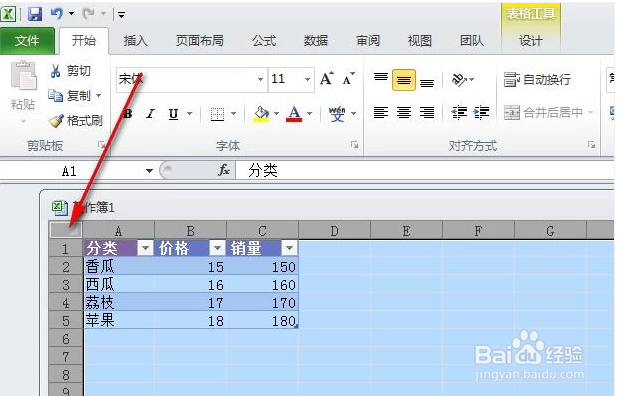Open the 销量 column filter dropdown

pyautogui.click(x=289, y=248)
